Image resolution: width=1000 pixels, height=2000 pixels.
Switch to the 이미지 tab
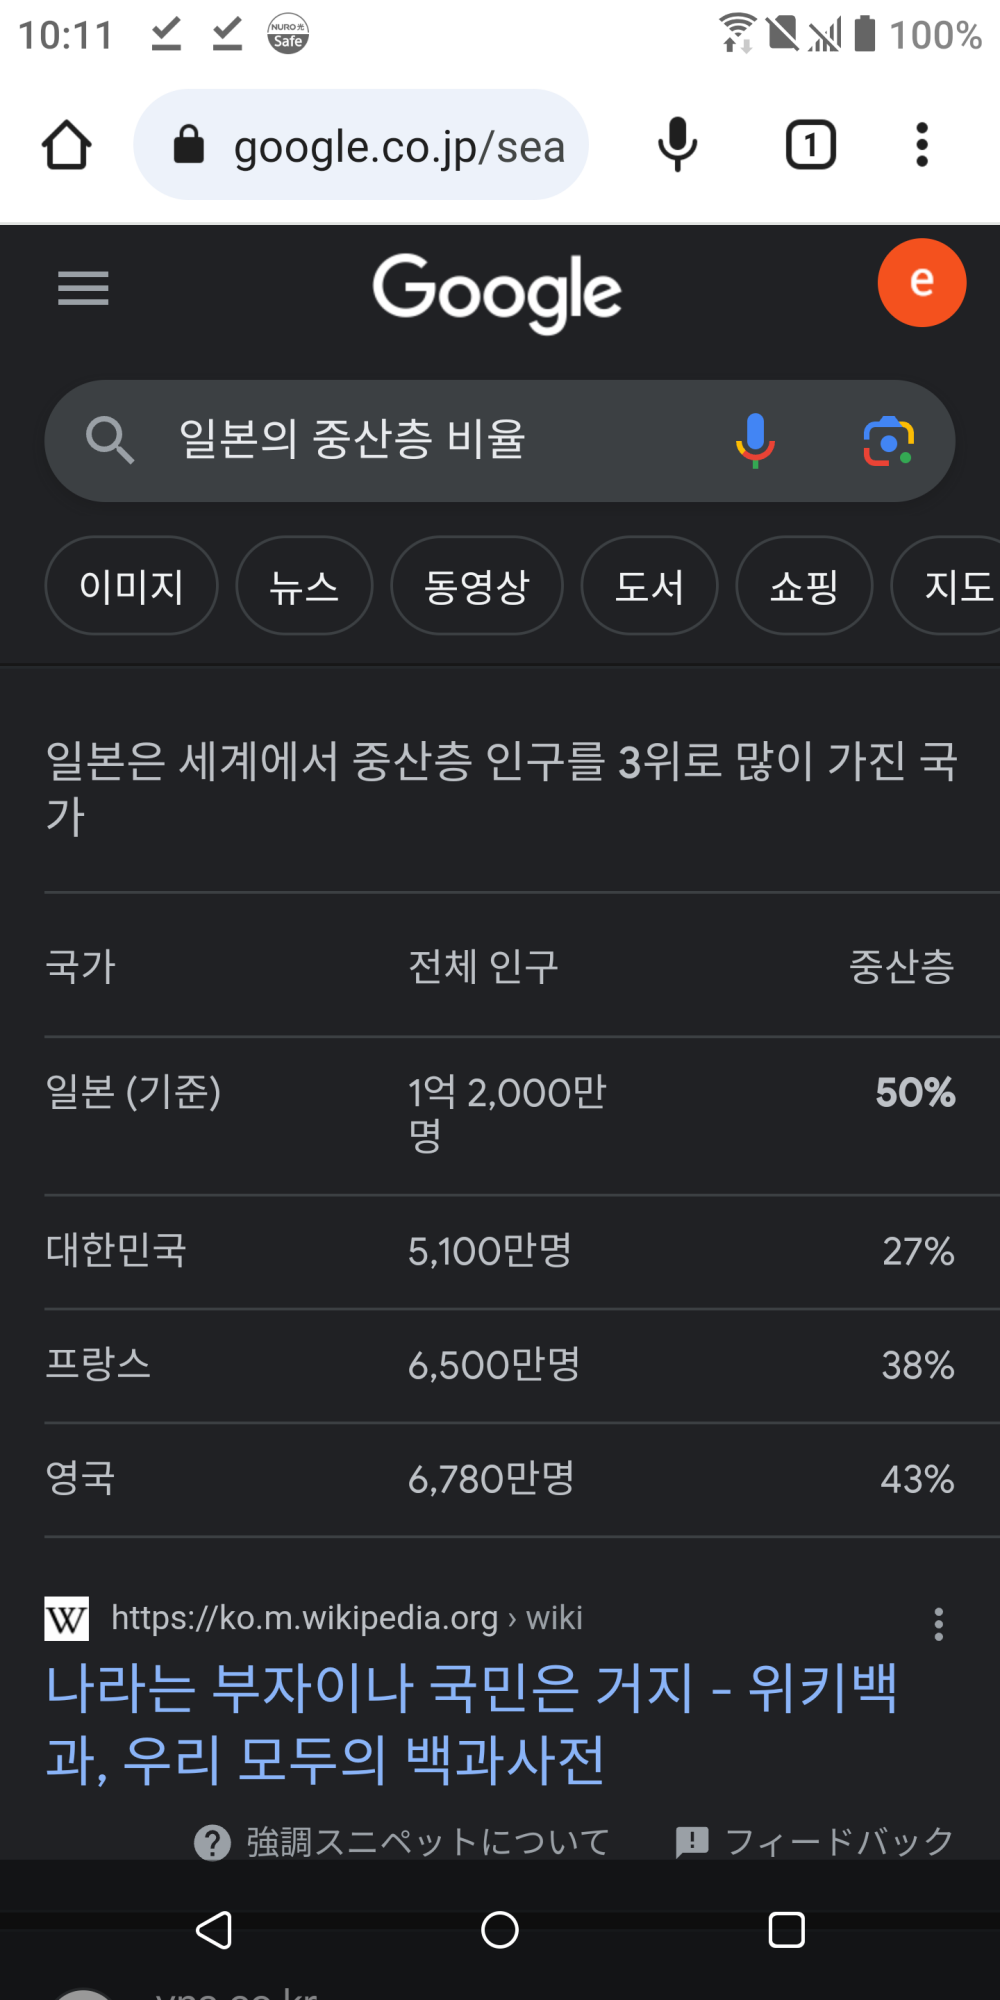[x=131, y=586]
